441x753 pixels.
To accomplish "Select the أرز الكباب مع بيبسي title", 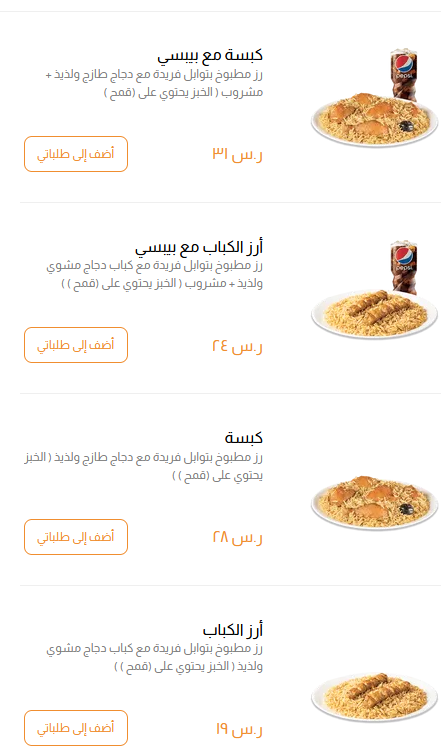I will tap(199, 247).
